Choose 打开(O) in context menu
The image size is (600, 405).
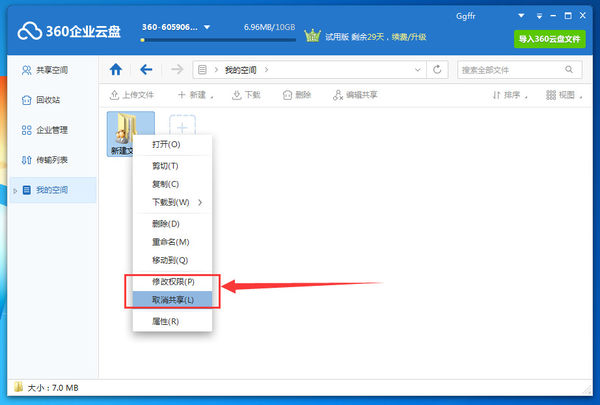[173, 144]
